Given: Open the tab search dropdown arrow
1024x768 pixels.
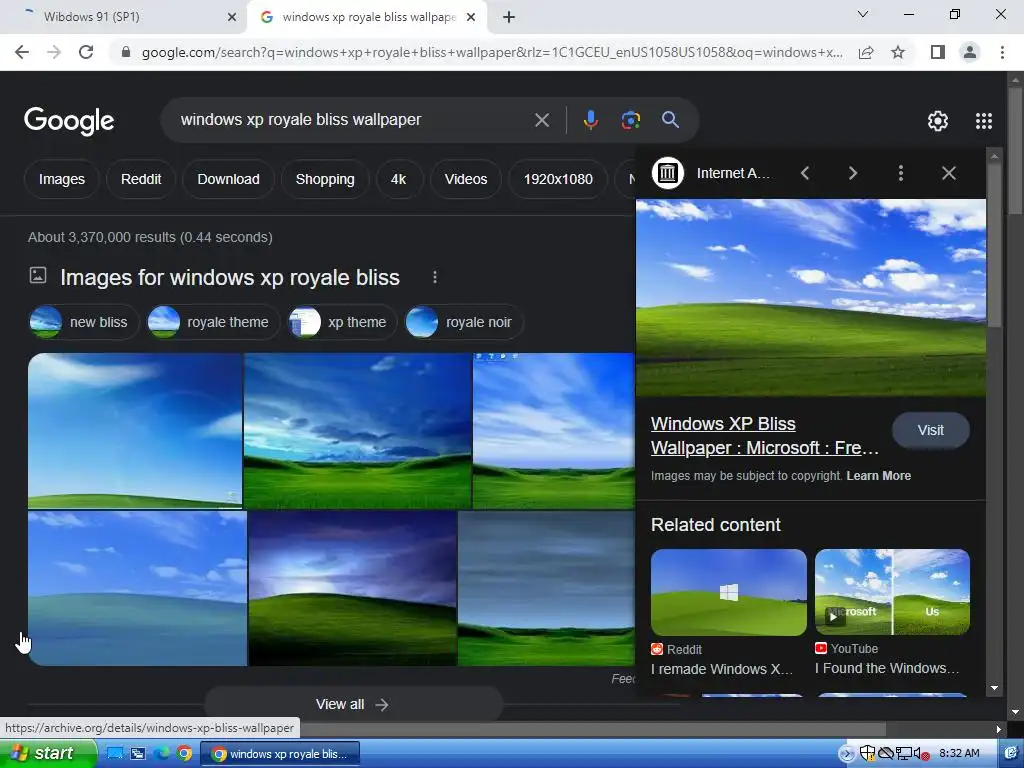Looking at the screenshot, I should (863, 14).
